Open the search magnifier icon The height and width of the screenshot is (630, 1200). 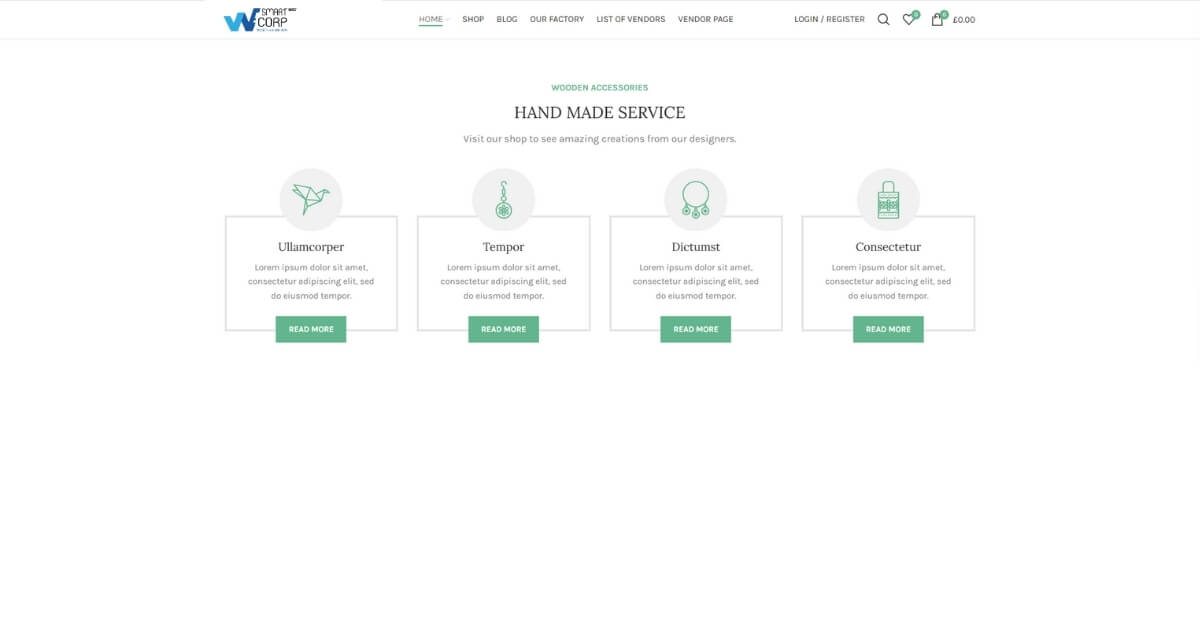[x=883, y=19]
